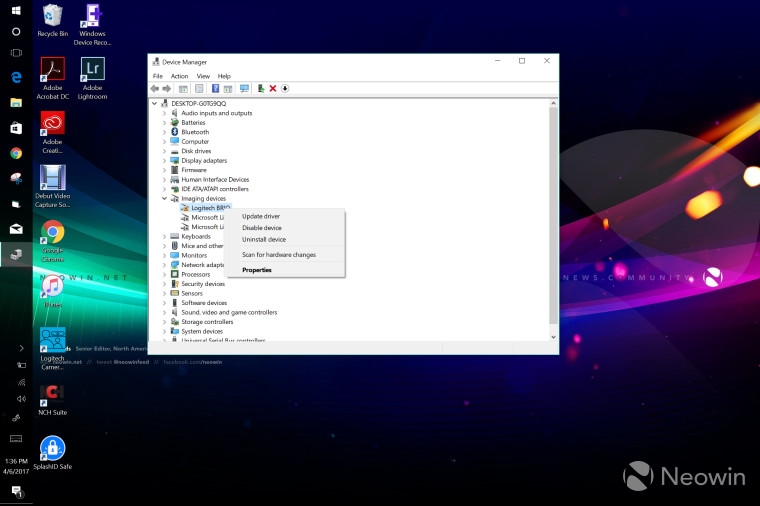This screenshot has height=506, width=760.
Task: Choose Update driver from context menu
Action: click(x=261, y=216)
